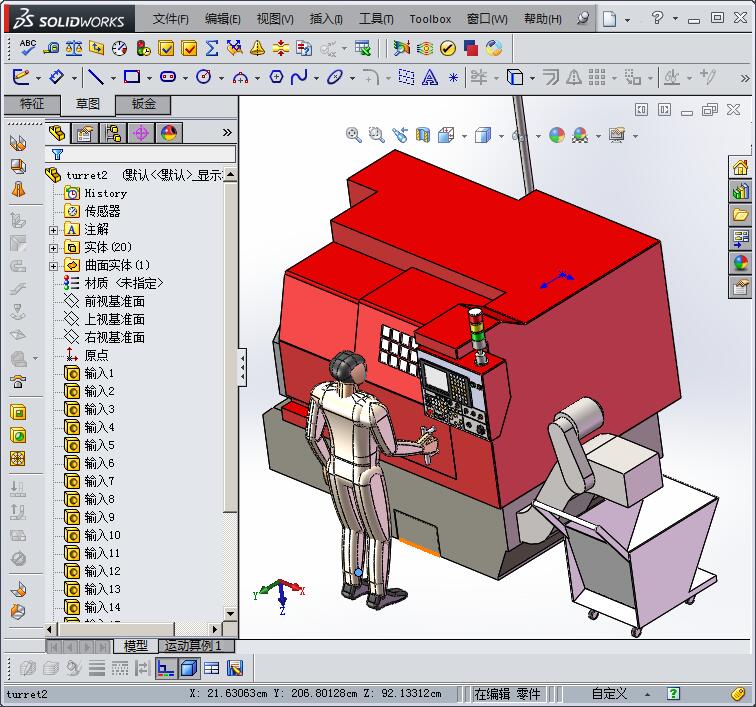Click the Section View icon
The width and height of the screenshot is (756, 707).
click(422, 135)
